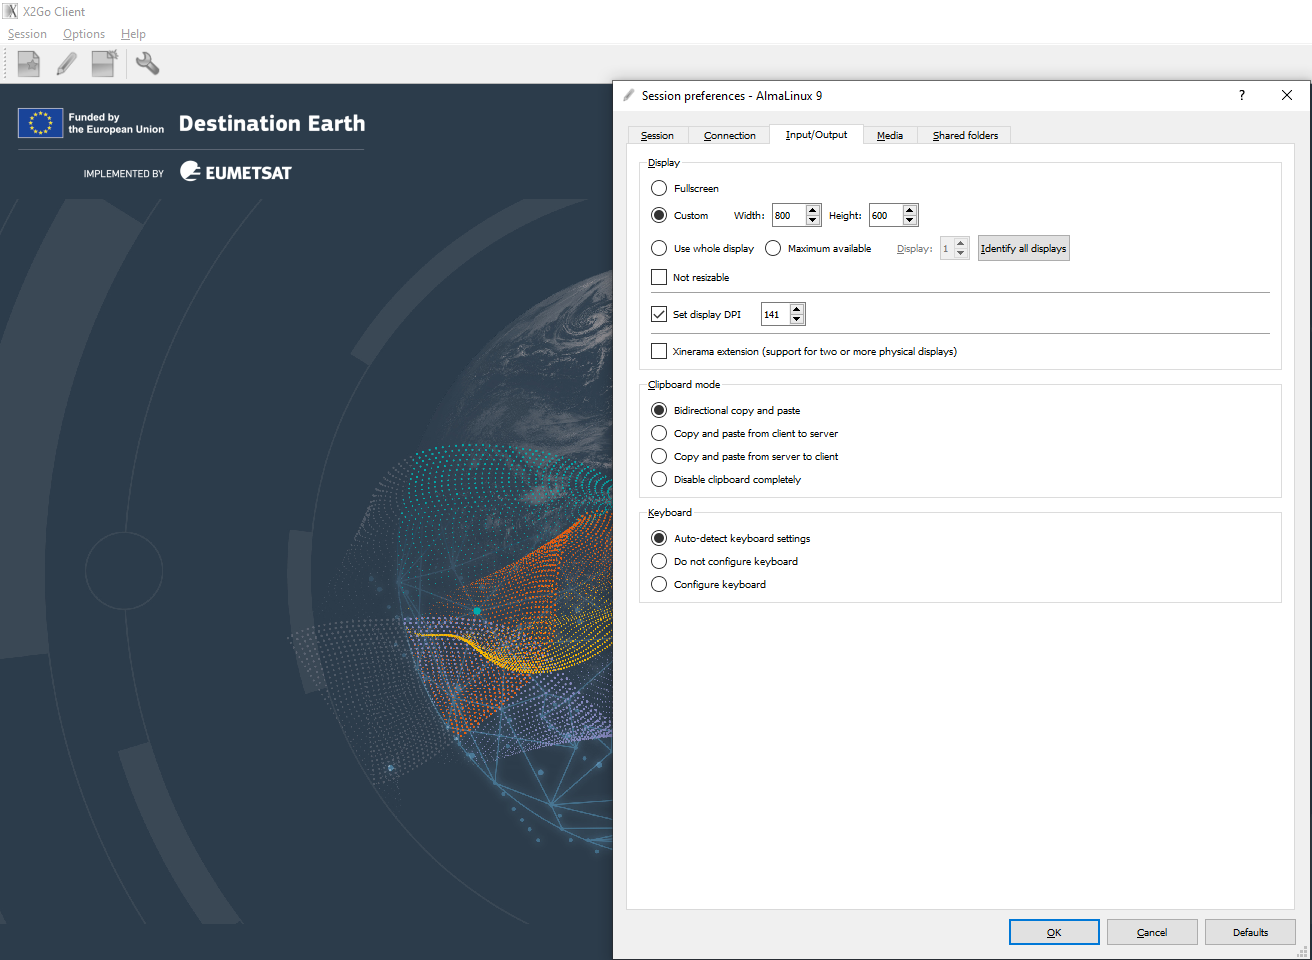Switch to the Connection tab

coord(729,135)
